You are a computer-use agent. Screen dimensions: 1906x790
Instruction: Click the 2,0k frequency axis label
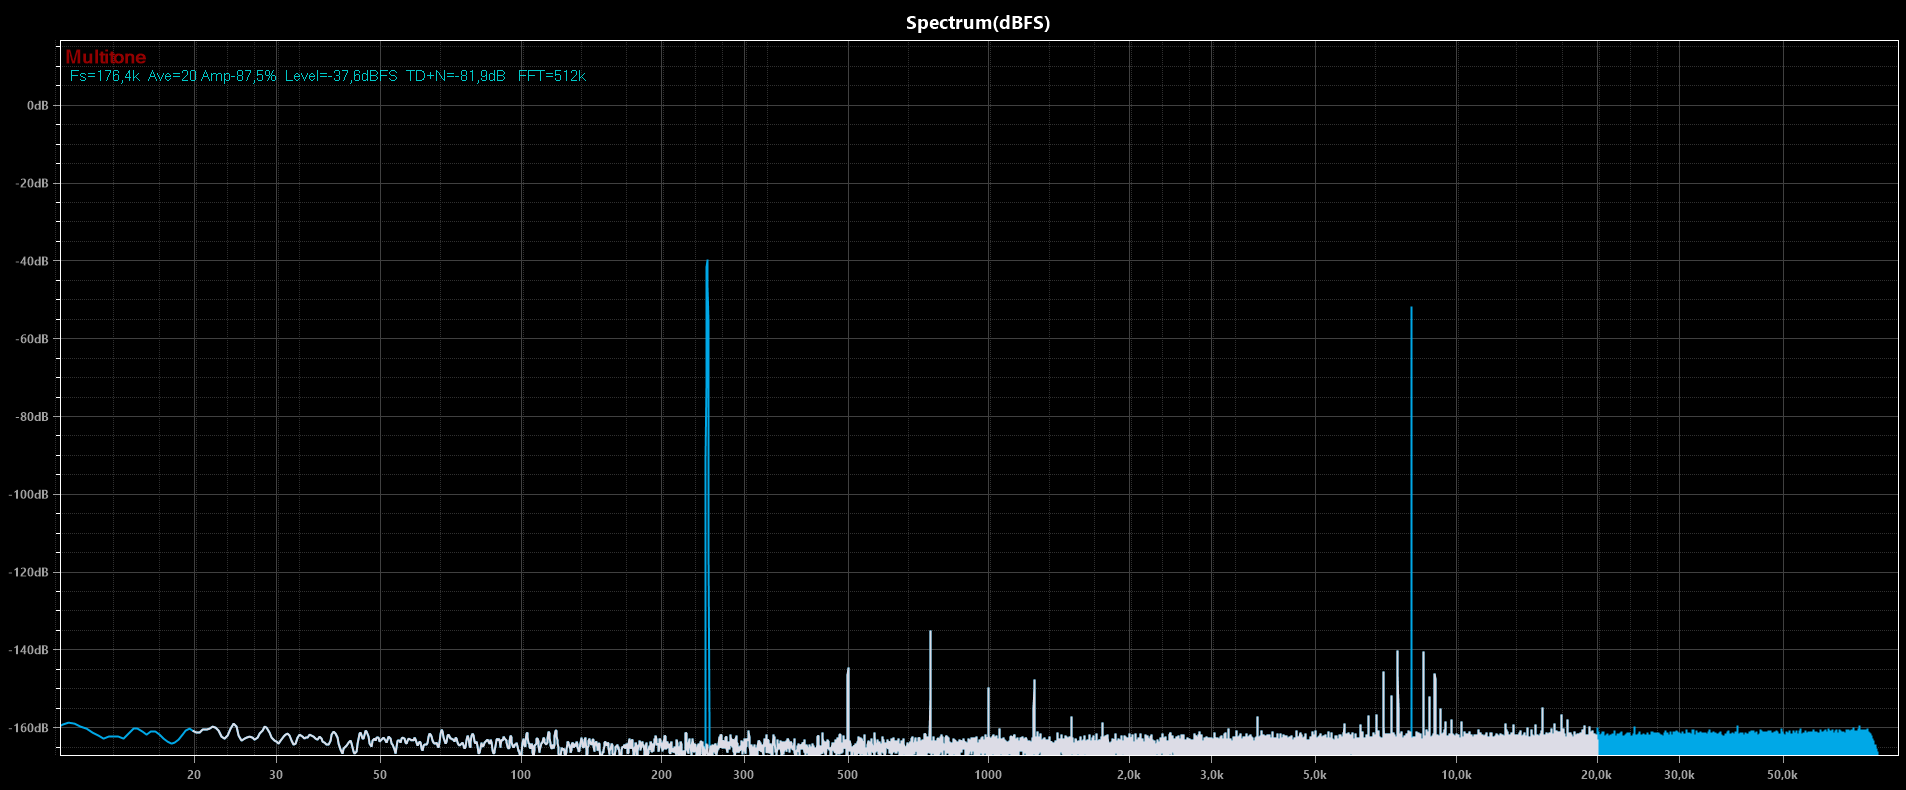click(1128, 775)
